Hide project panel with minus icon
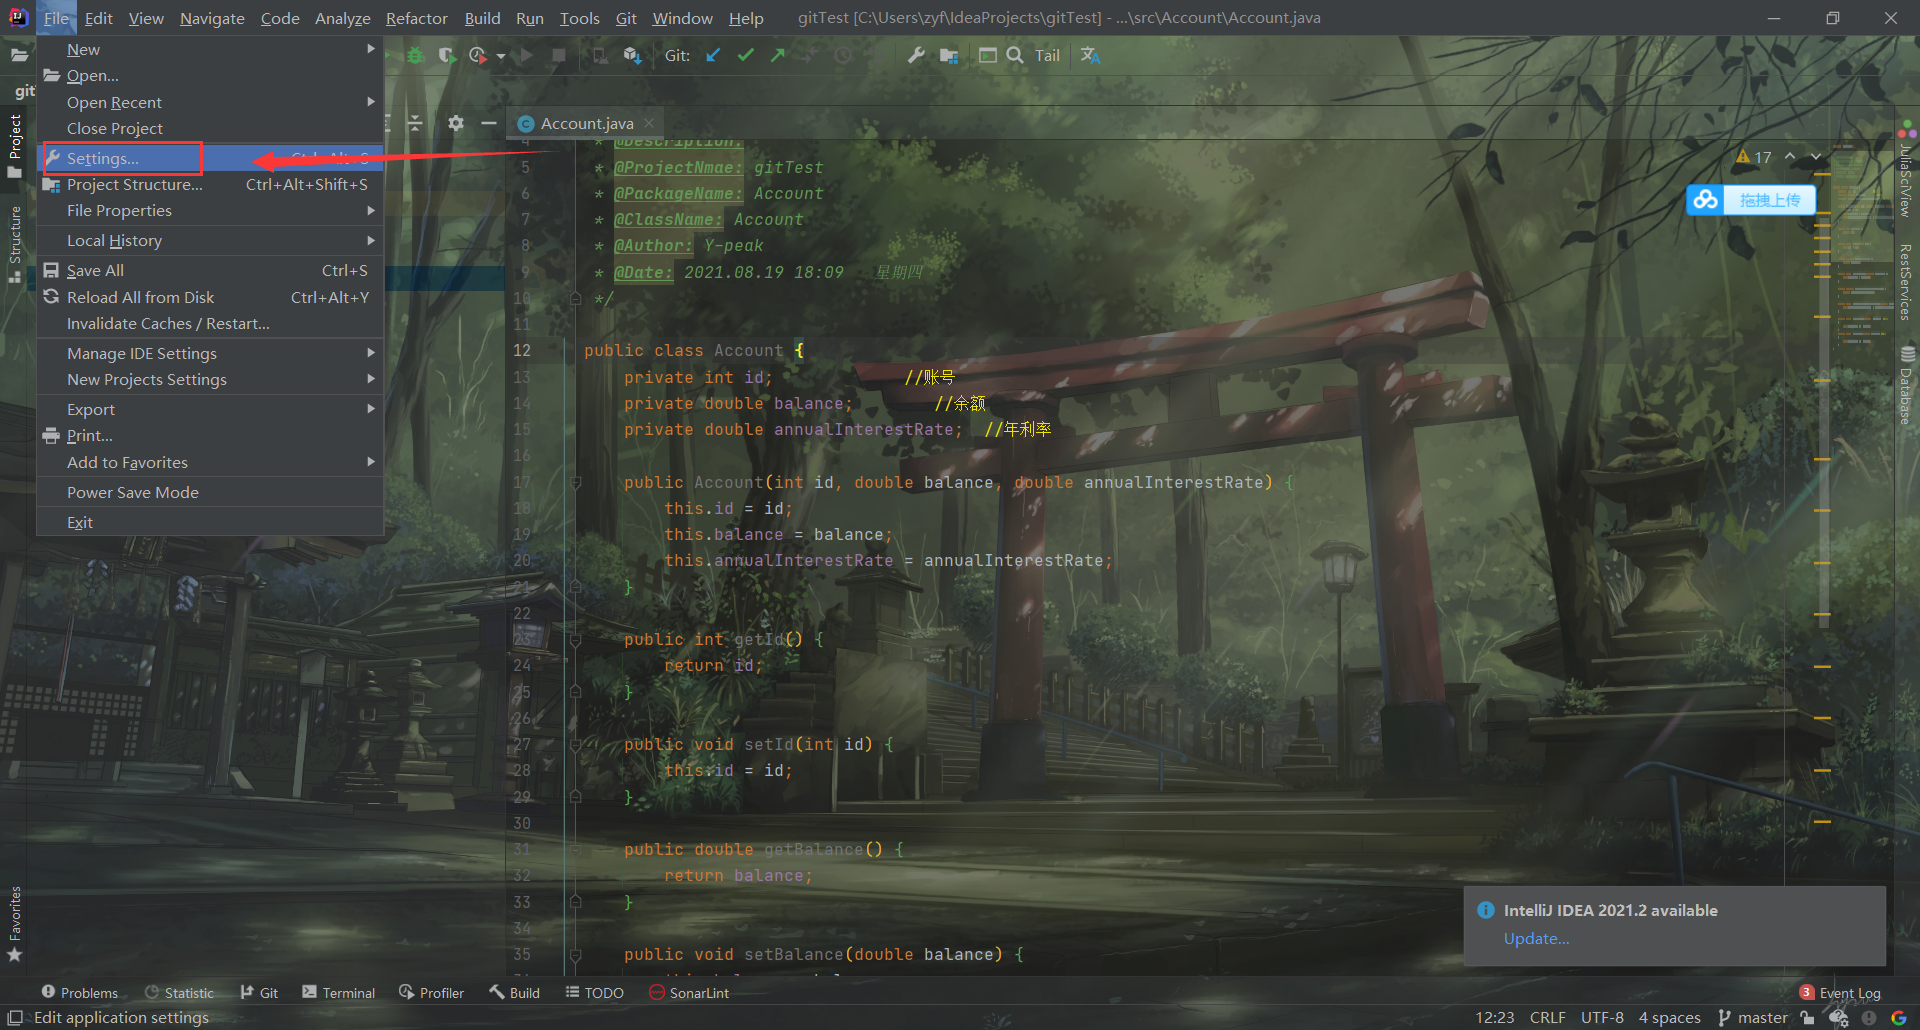1920x1030 pixels. [488, 123]
